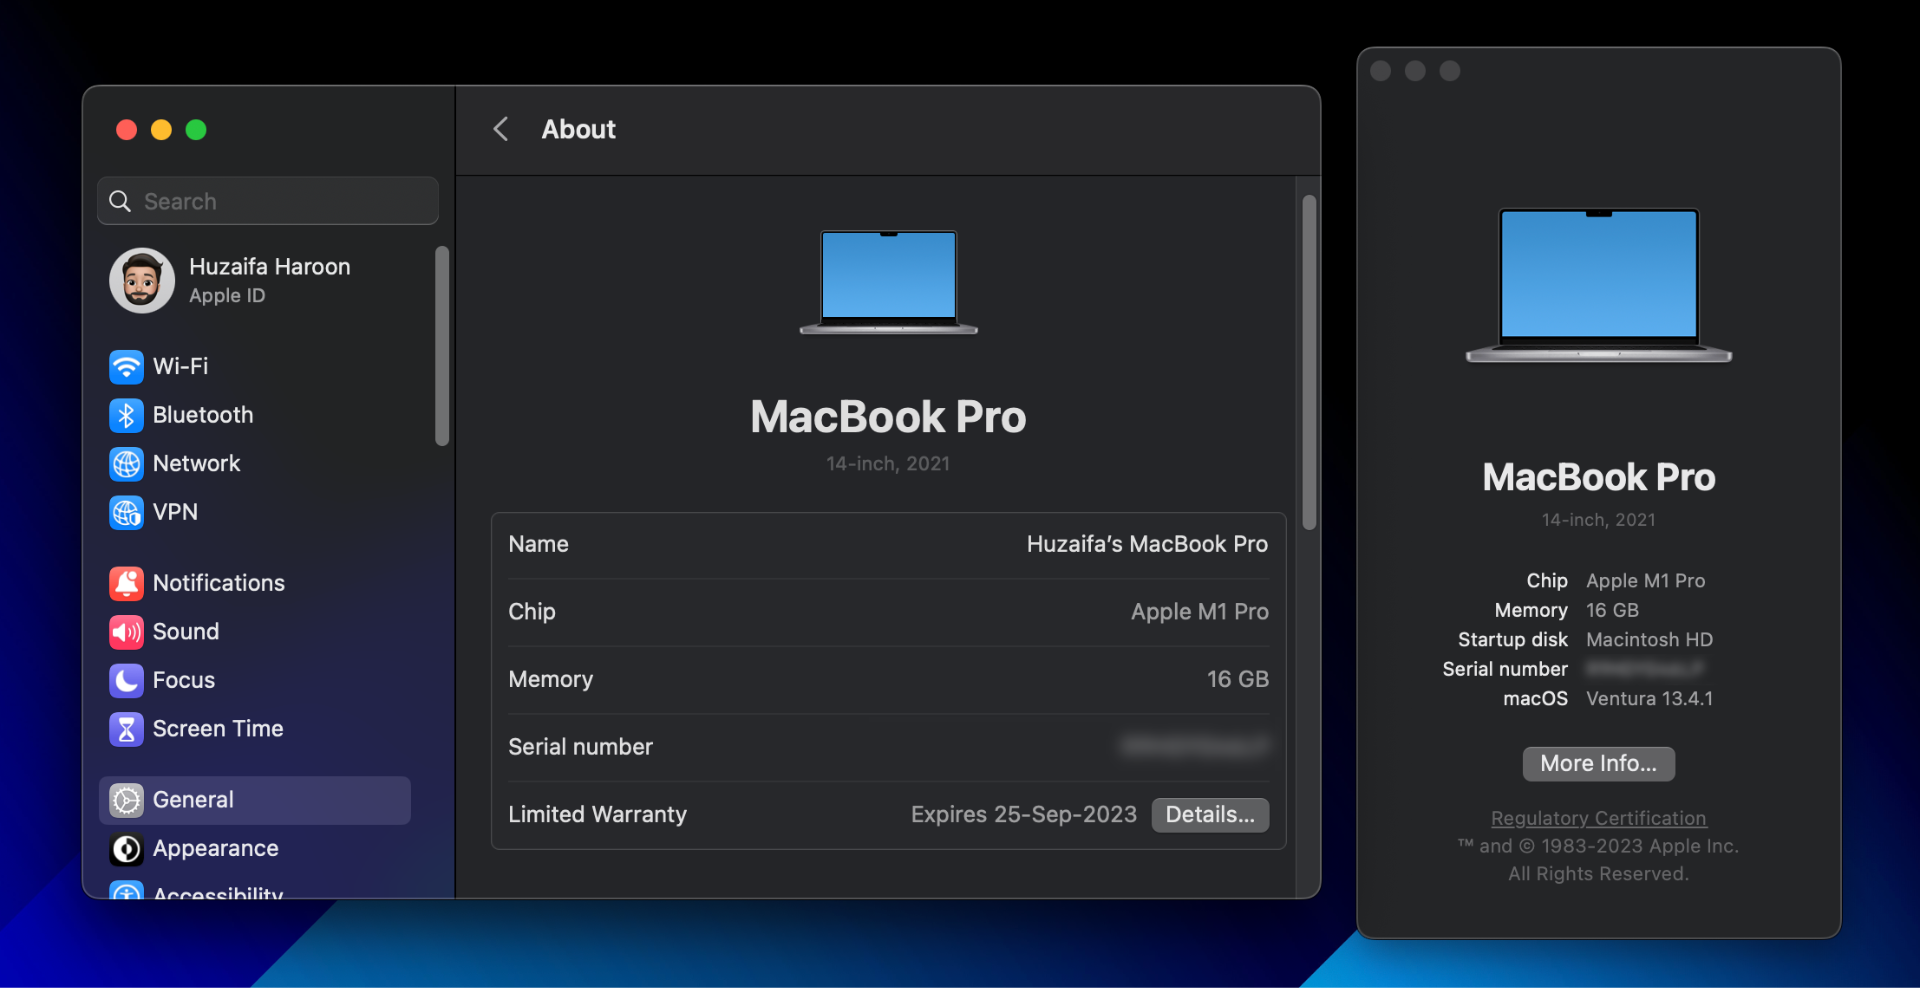The image size is (1920, 988).
Task: Open the Regulatory Certification link
Action: coord(1598,818)
